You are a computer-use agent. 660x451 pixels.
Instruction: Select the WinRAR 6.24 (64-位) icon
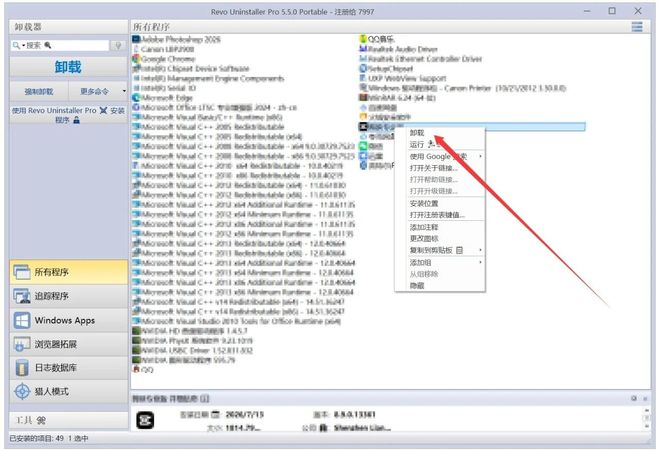[x=363, y=97]
